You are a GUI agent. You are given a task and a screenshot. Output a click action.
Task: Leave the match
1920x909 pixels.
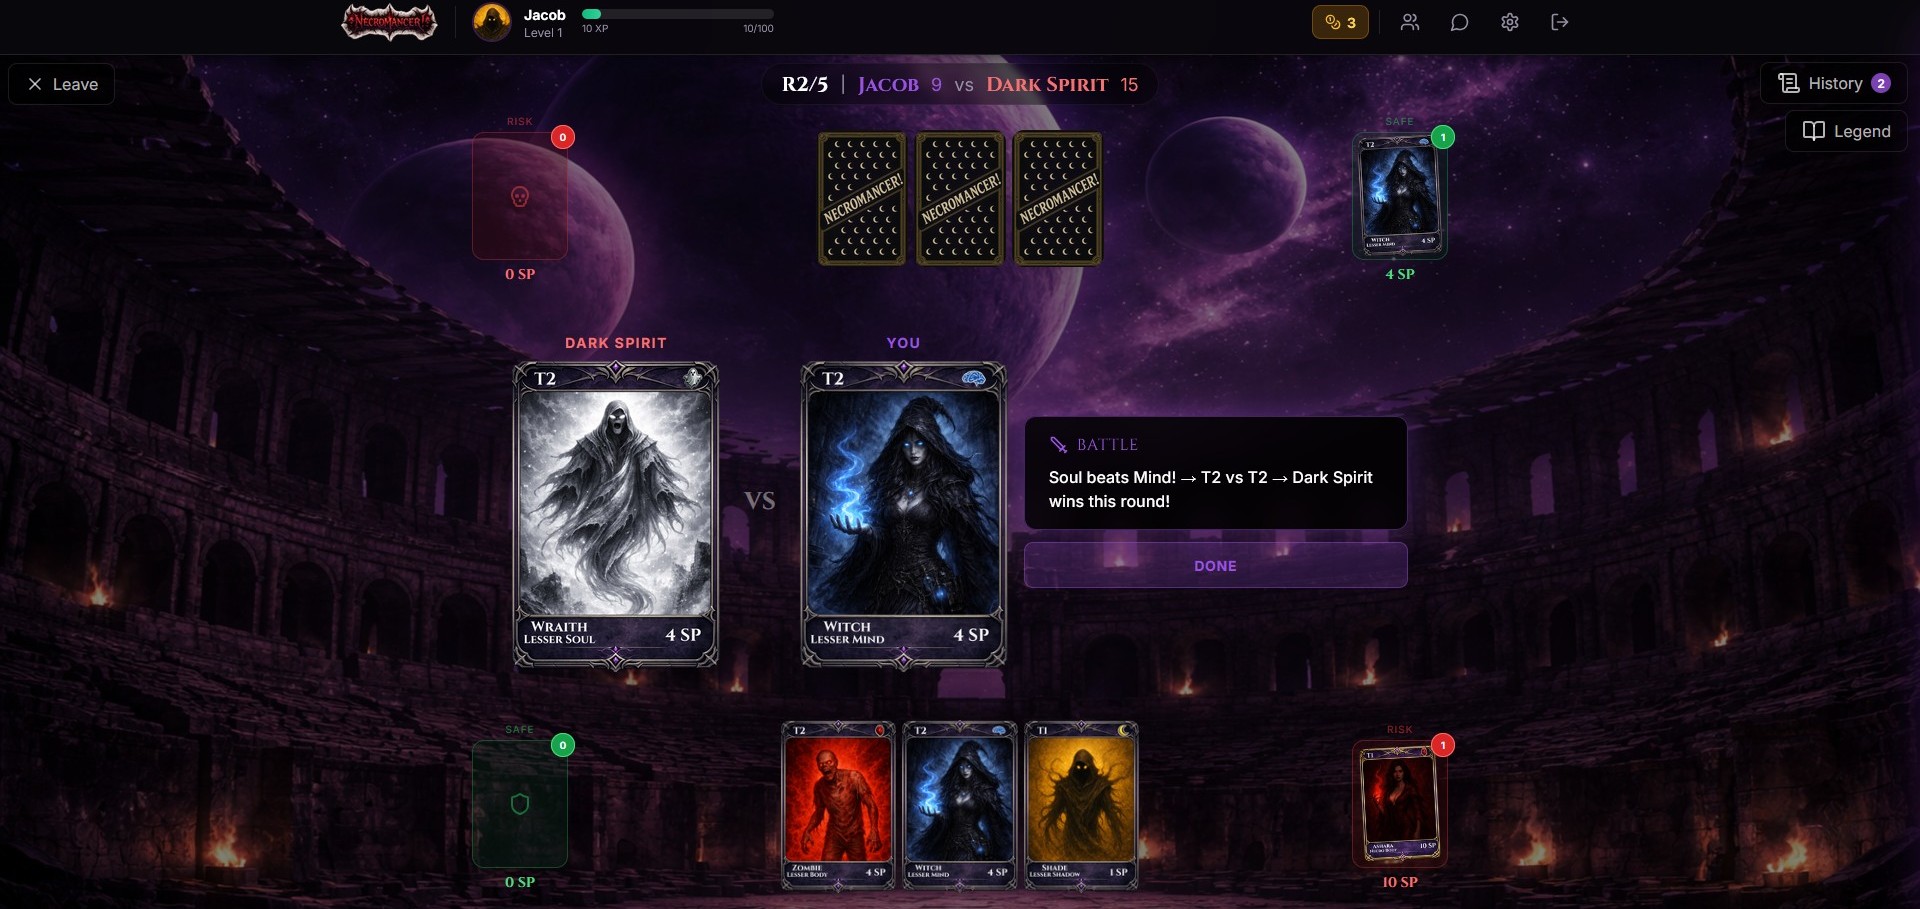click(x=62, y=84)
